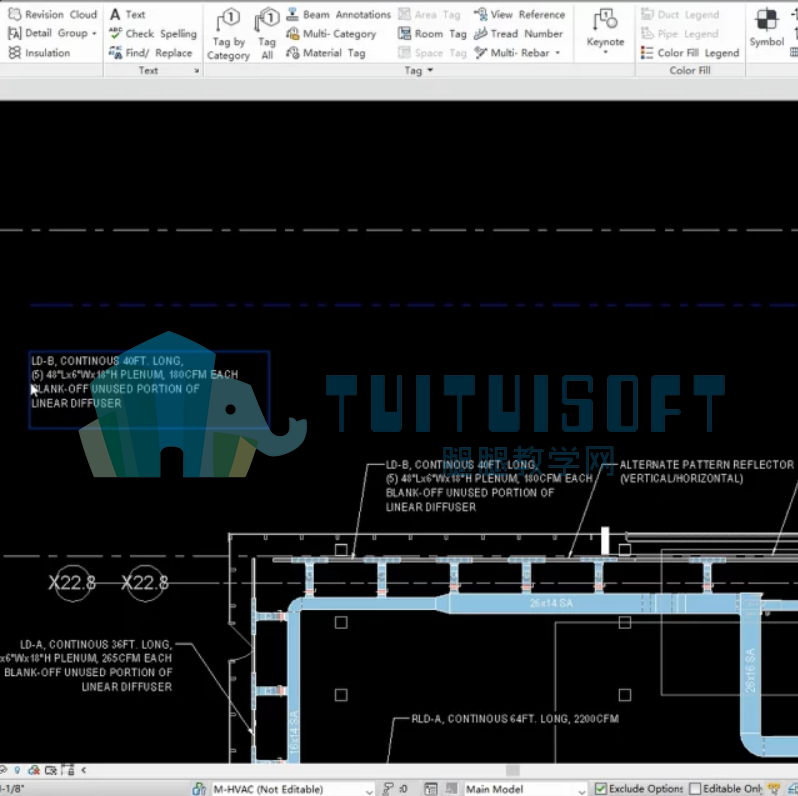The width and height of the screenshot is (798, 796).
Task: Open the Keynote dropdown arrow
Action: [605, 52]
